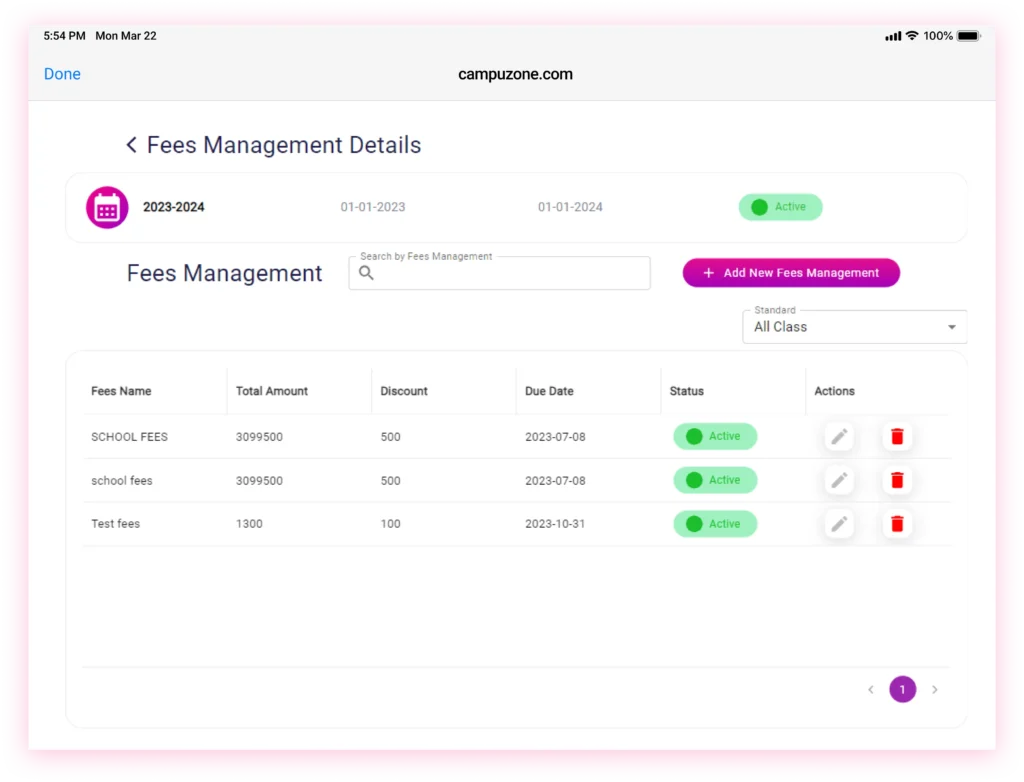This screenshot has height=782, width=1024.
Task: Edit the SCHOOL FEES entry with the pencil icon
Action: click(x=839, y=437)
